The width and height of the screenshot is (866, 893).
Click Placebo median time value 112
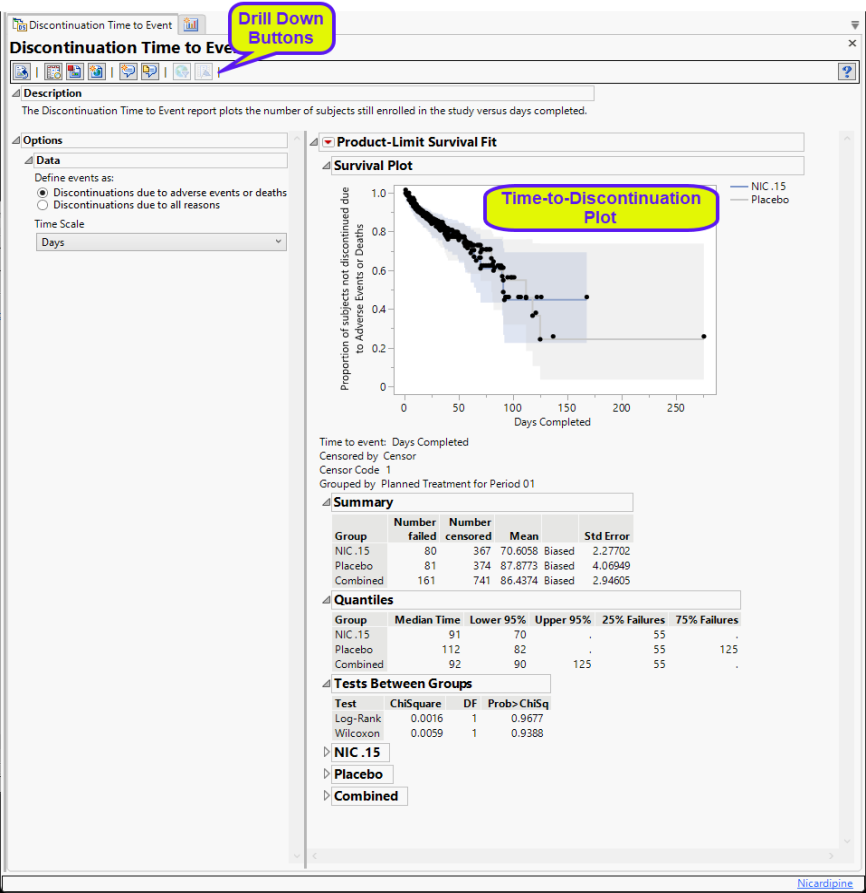tap(450, 649)
